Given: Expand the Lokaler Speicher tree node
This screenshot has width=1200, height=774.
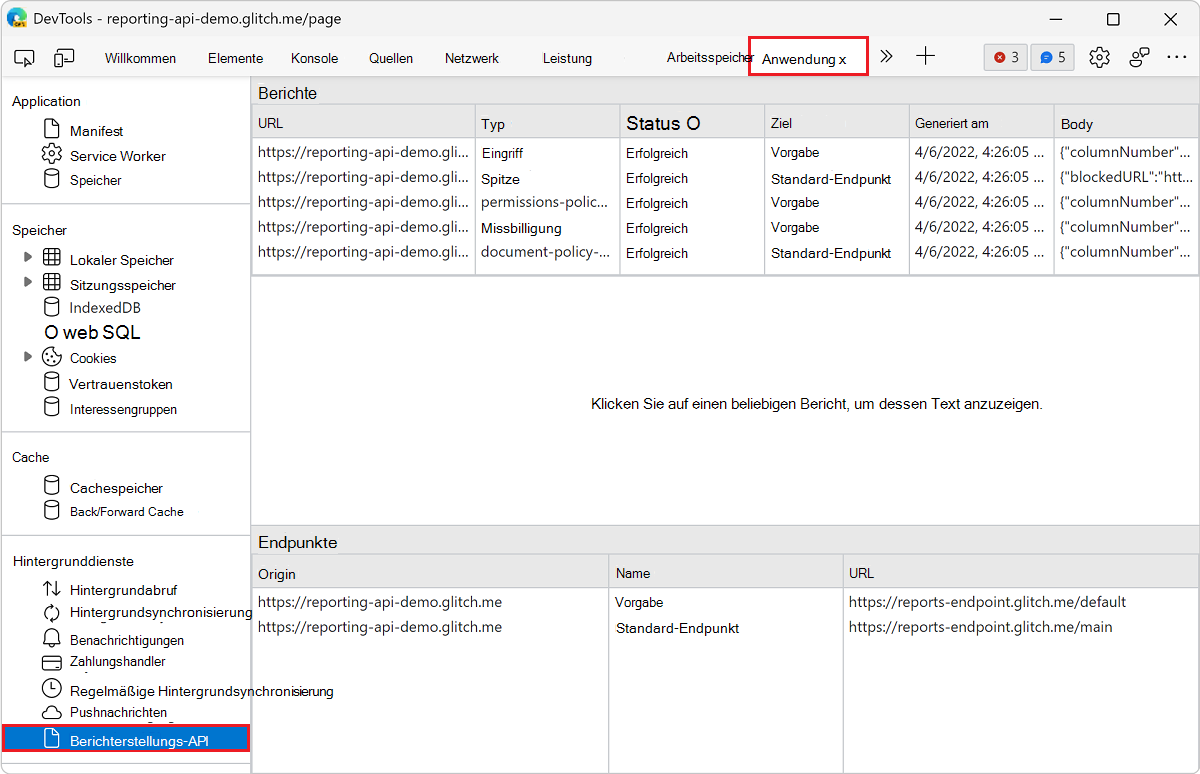Looking at the screenshot, I should (28, 258).
